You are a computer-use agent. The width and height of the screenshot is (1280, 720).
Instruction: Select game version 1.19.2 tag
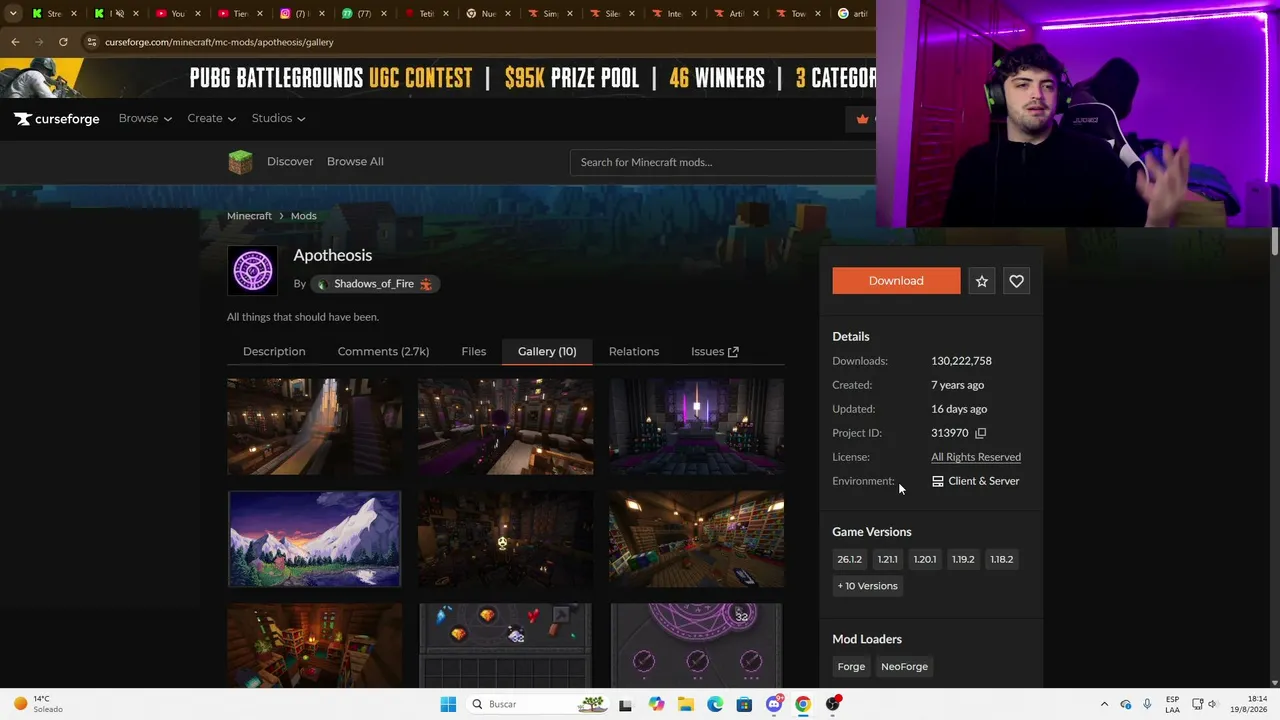pyautogui.click(x=963, y=560)
